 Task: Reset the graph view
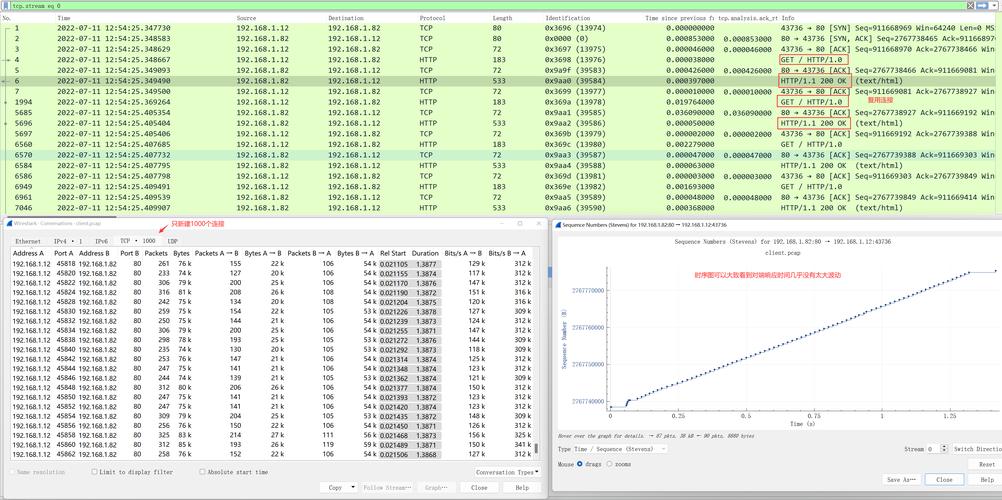(x=987, y=464)
